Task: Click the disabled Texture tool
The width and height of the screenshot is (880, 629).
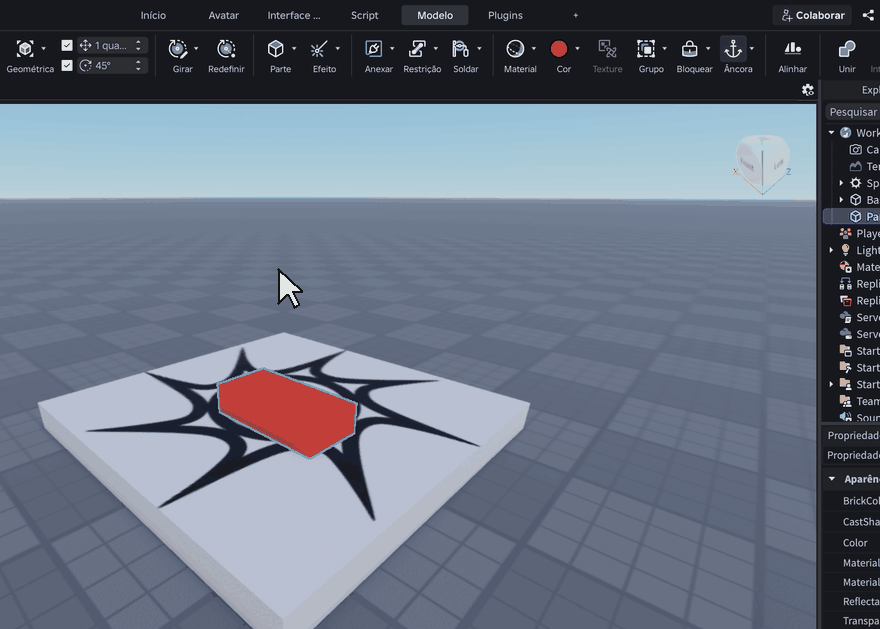Action: click(607, 56)
